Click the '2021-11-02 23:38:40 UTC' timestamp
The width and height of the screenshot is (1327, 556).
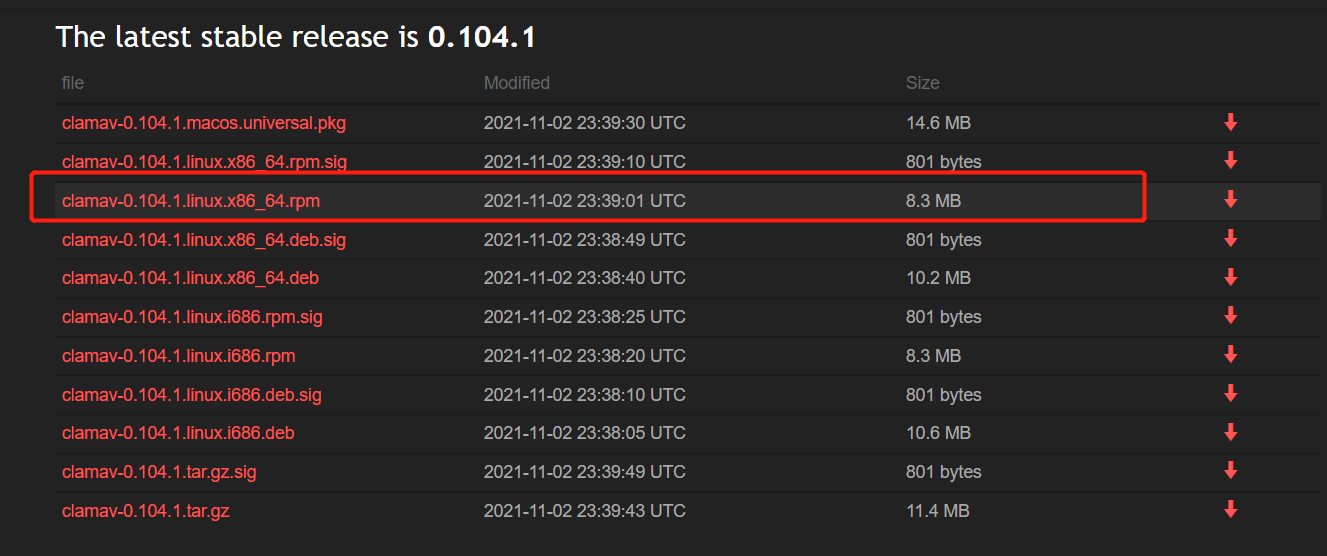click(585, 278)
